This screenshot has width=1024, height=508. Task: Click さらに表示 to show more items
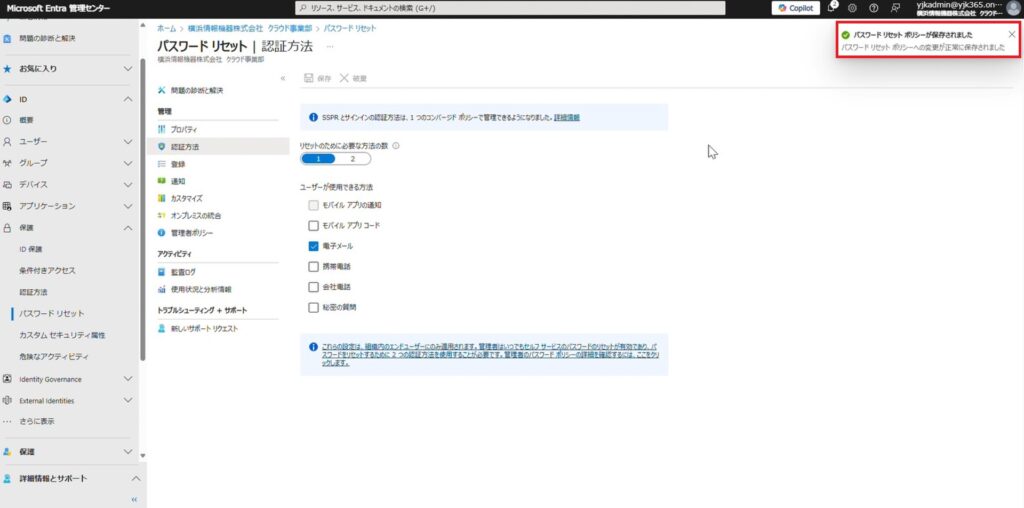(37, 422)
